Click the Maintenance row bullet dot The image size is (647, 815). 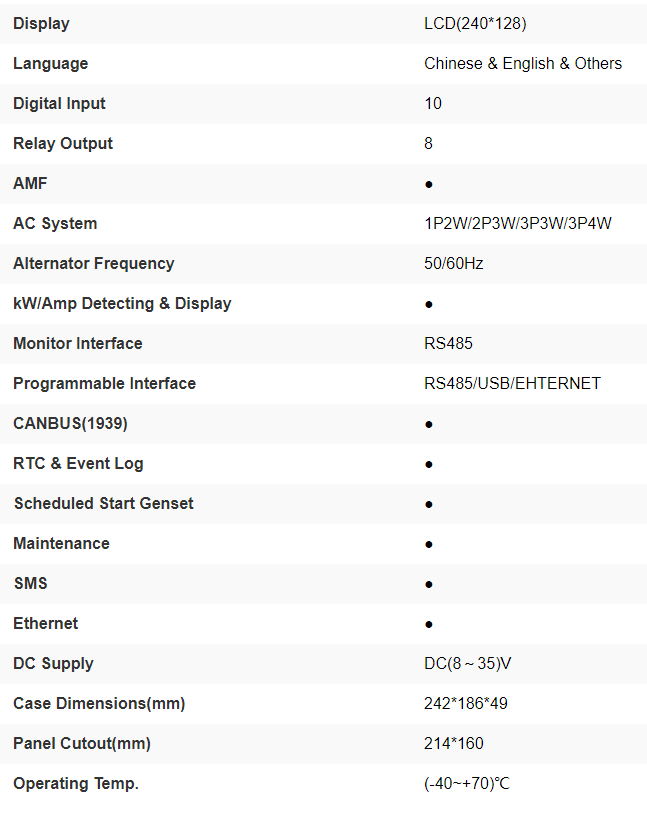point(429,544)
